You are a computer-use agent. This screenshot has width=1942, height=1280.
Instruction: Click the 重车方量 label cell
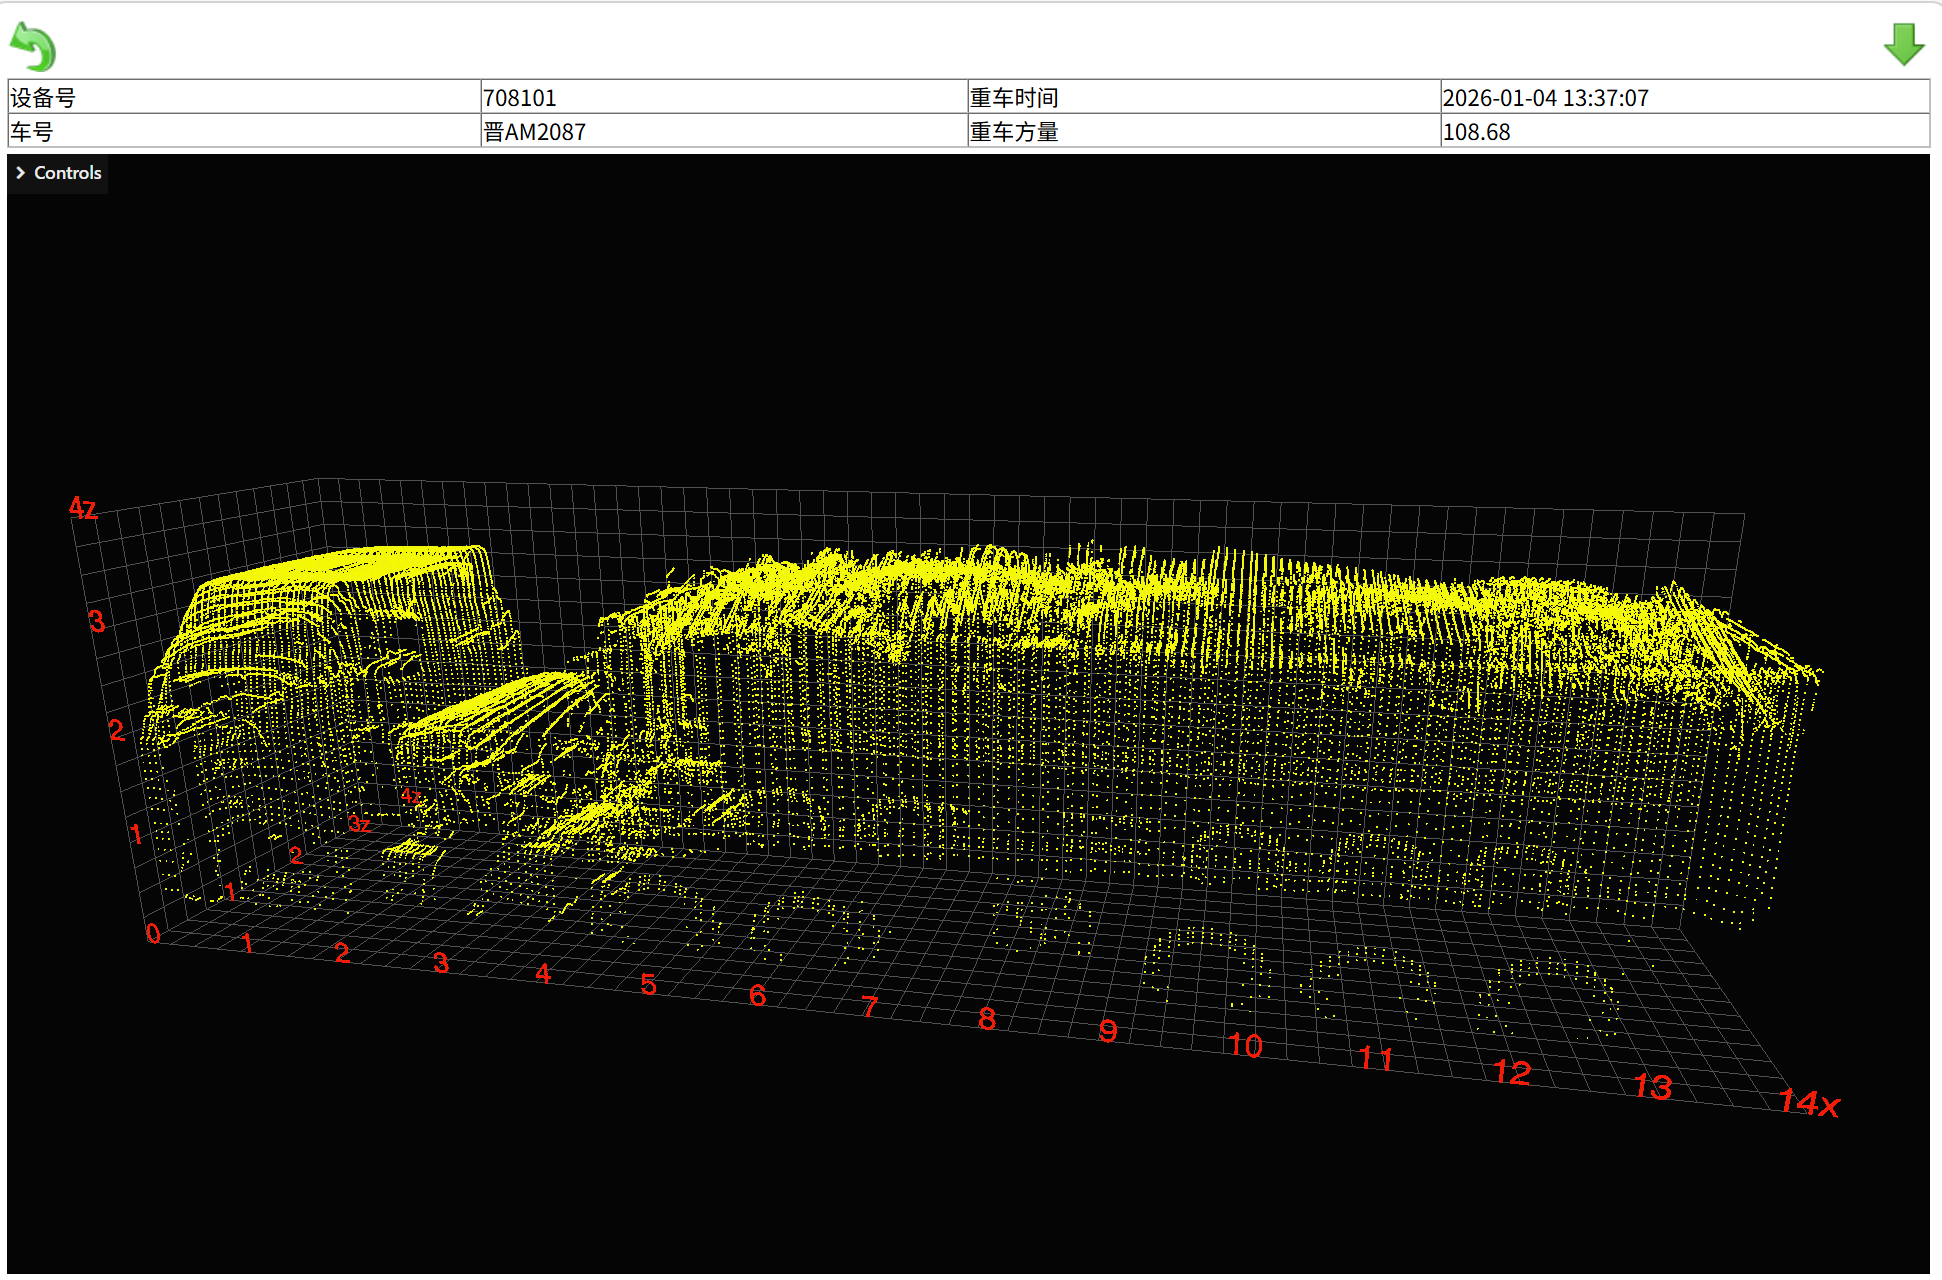click(1014, 132)
